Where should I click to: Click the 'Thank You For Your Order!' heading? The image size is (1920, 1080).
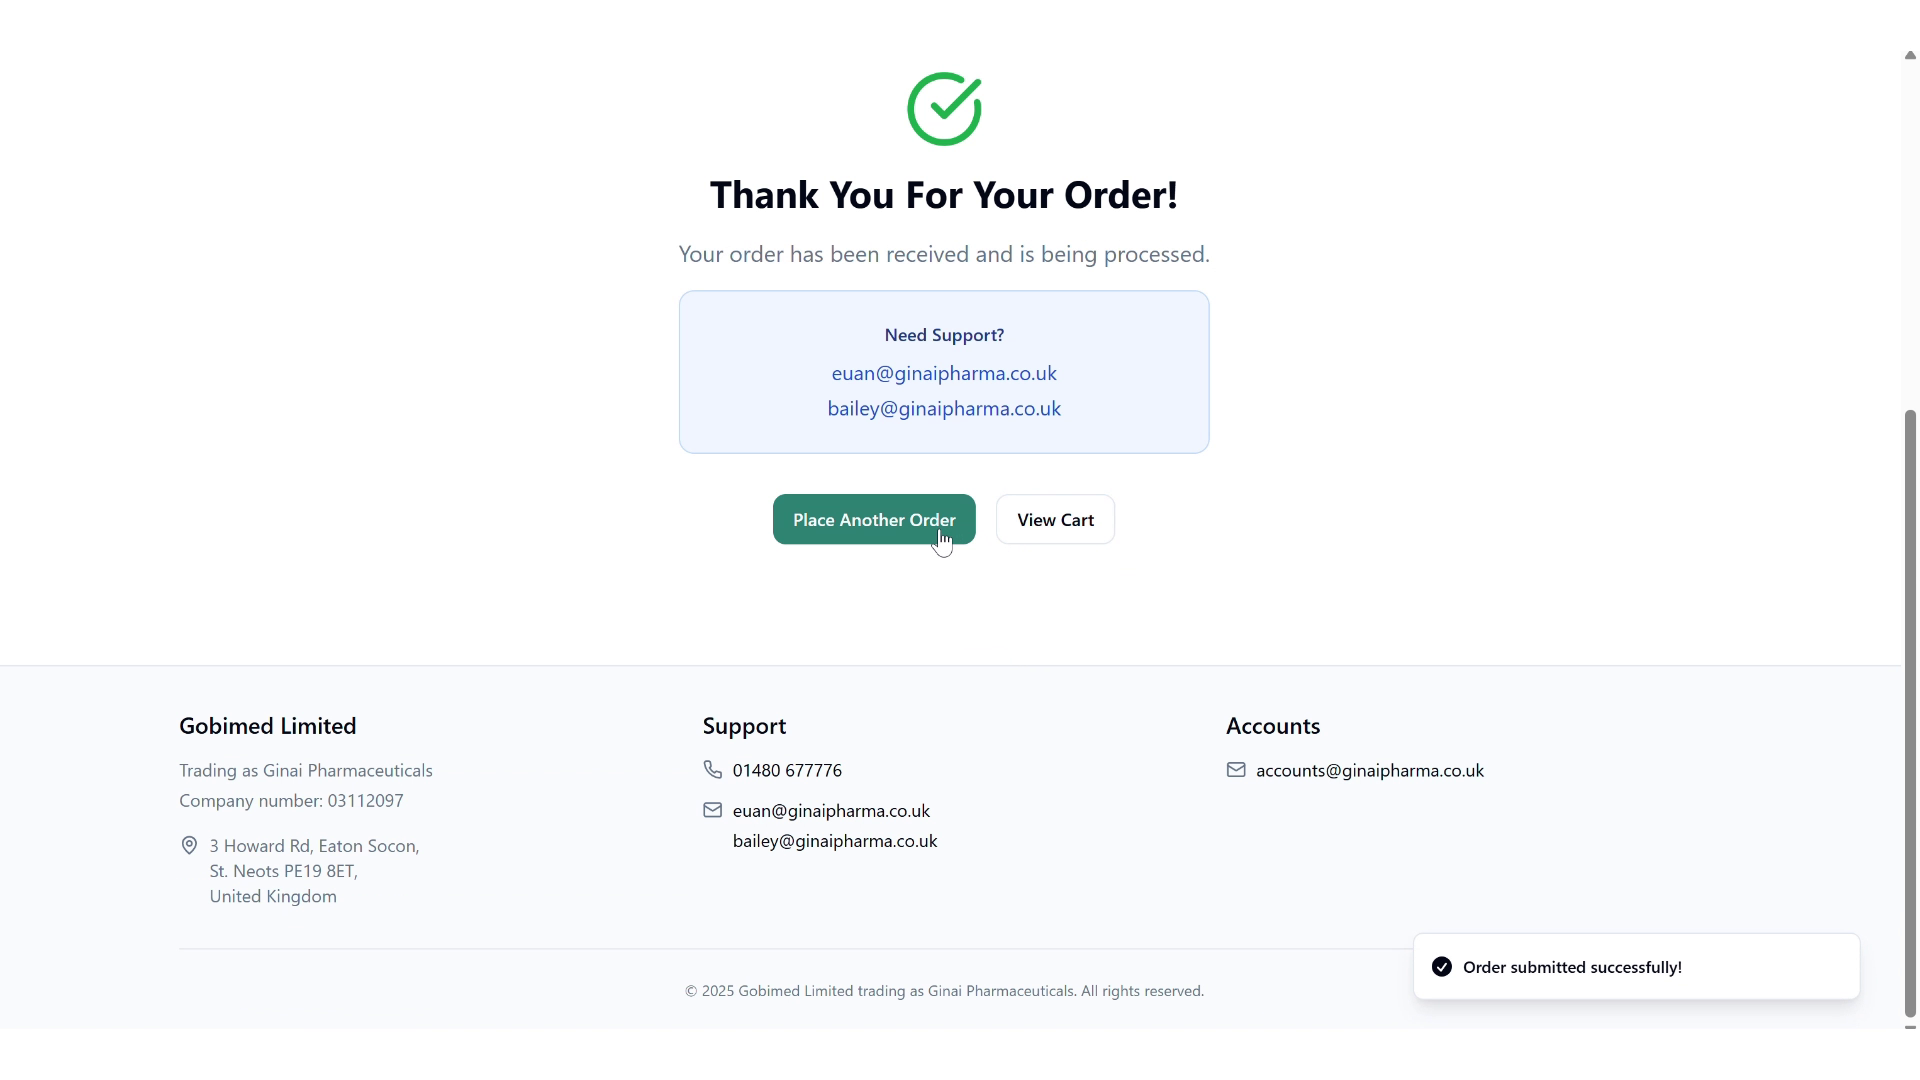[944, 195]
